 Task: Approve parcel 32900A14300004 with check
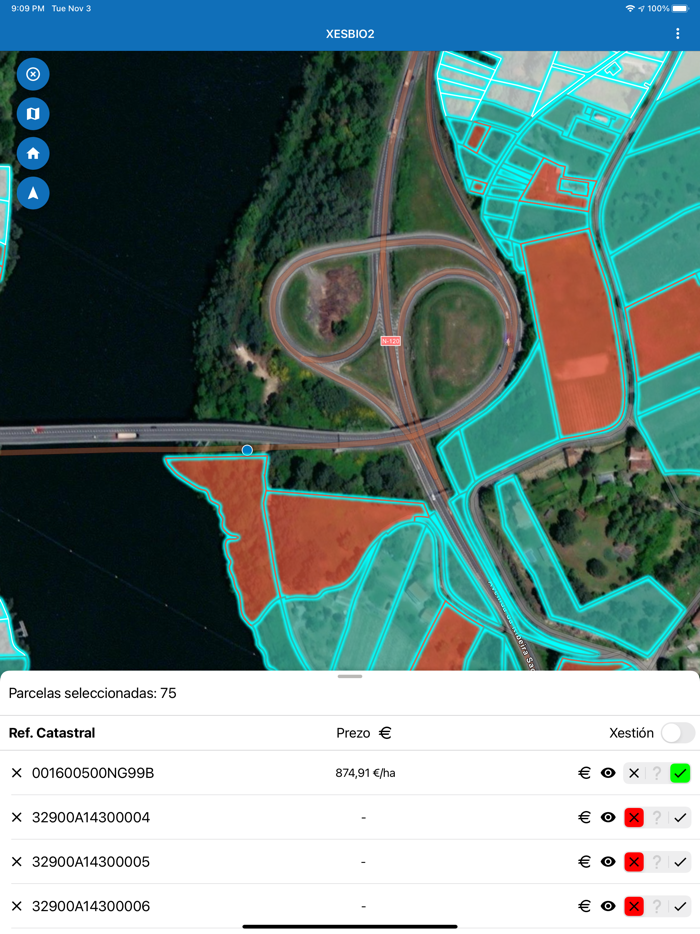680,817
